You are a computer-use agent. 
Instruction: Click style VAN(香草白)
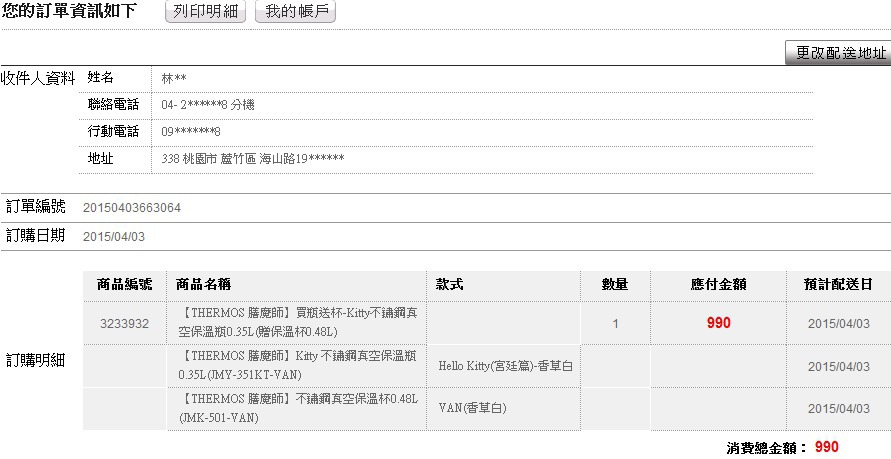click(x=472, y=408)
